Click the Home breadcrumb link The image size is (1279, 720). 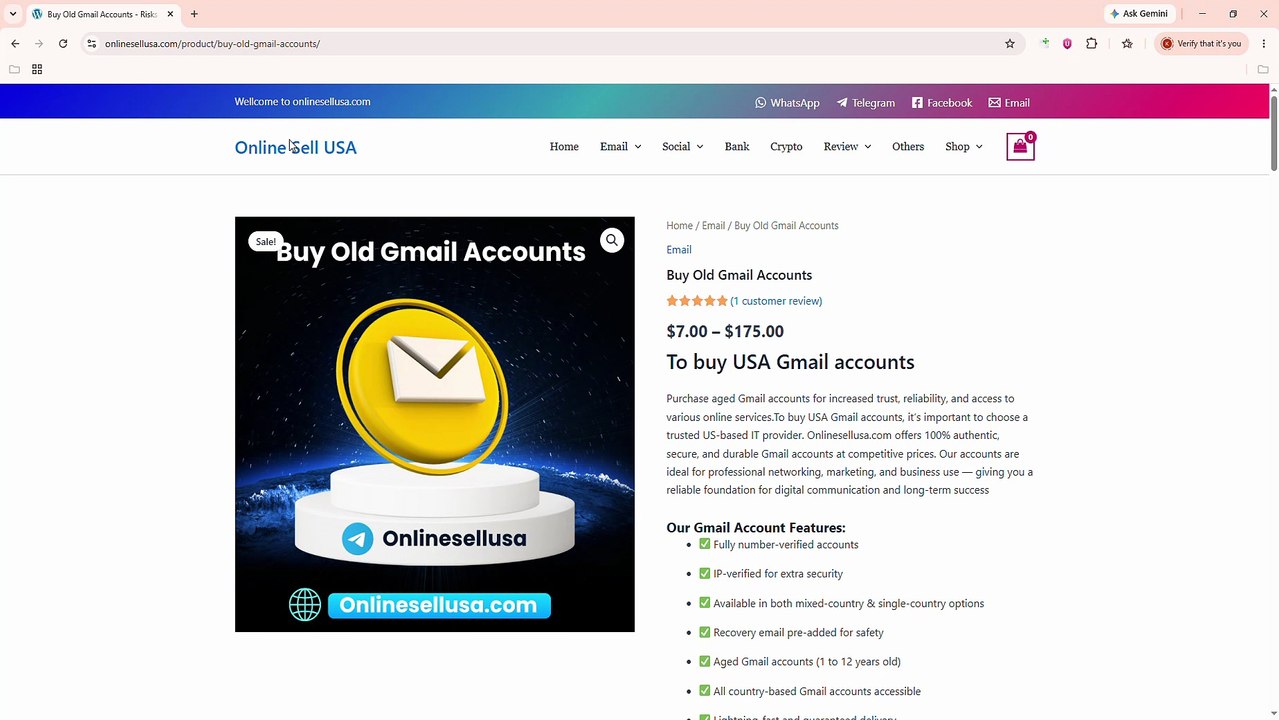pyautogui.click(x=680, y=225)
